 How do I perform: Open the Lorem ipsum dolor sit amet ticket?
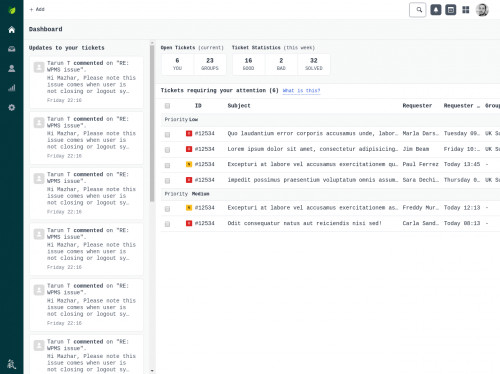(x=312, y=149)
